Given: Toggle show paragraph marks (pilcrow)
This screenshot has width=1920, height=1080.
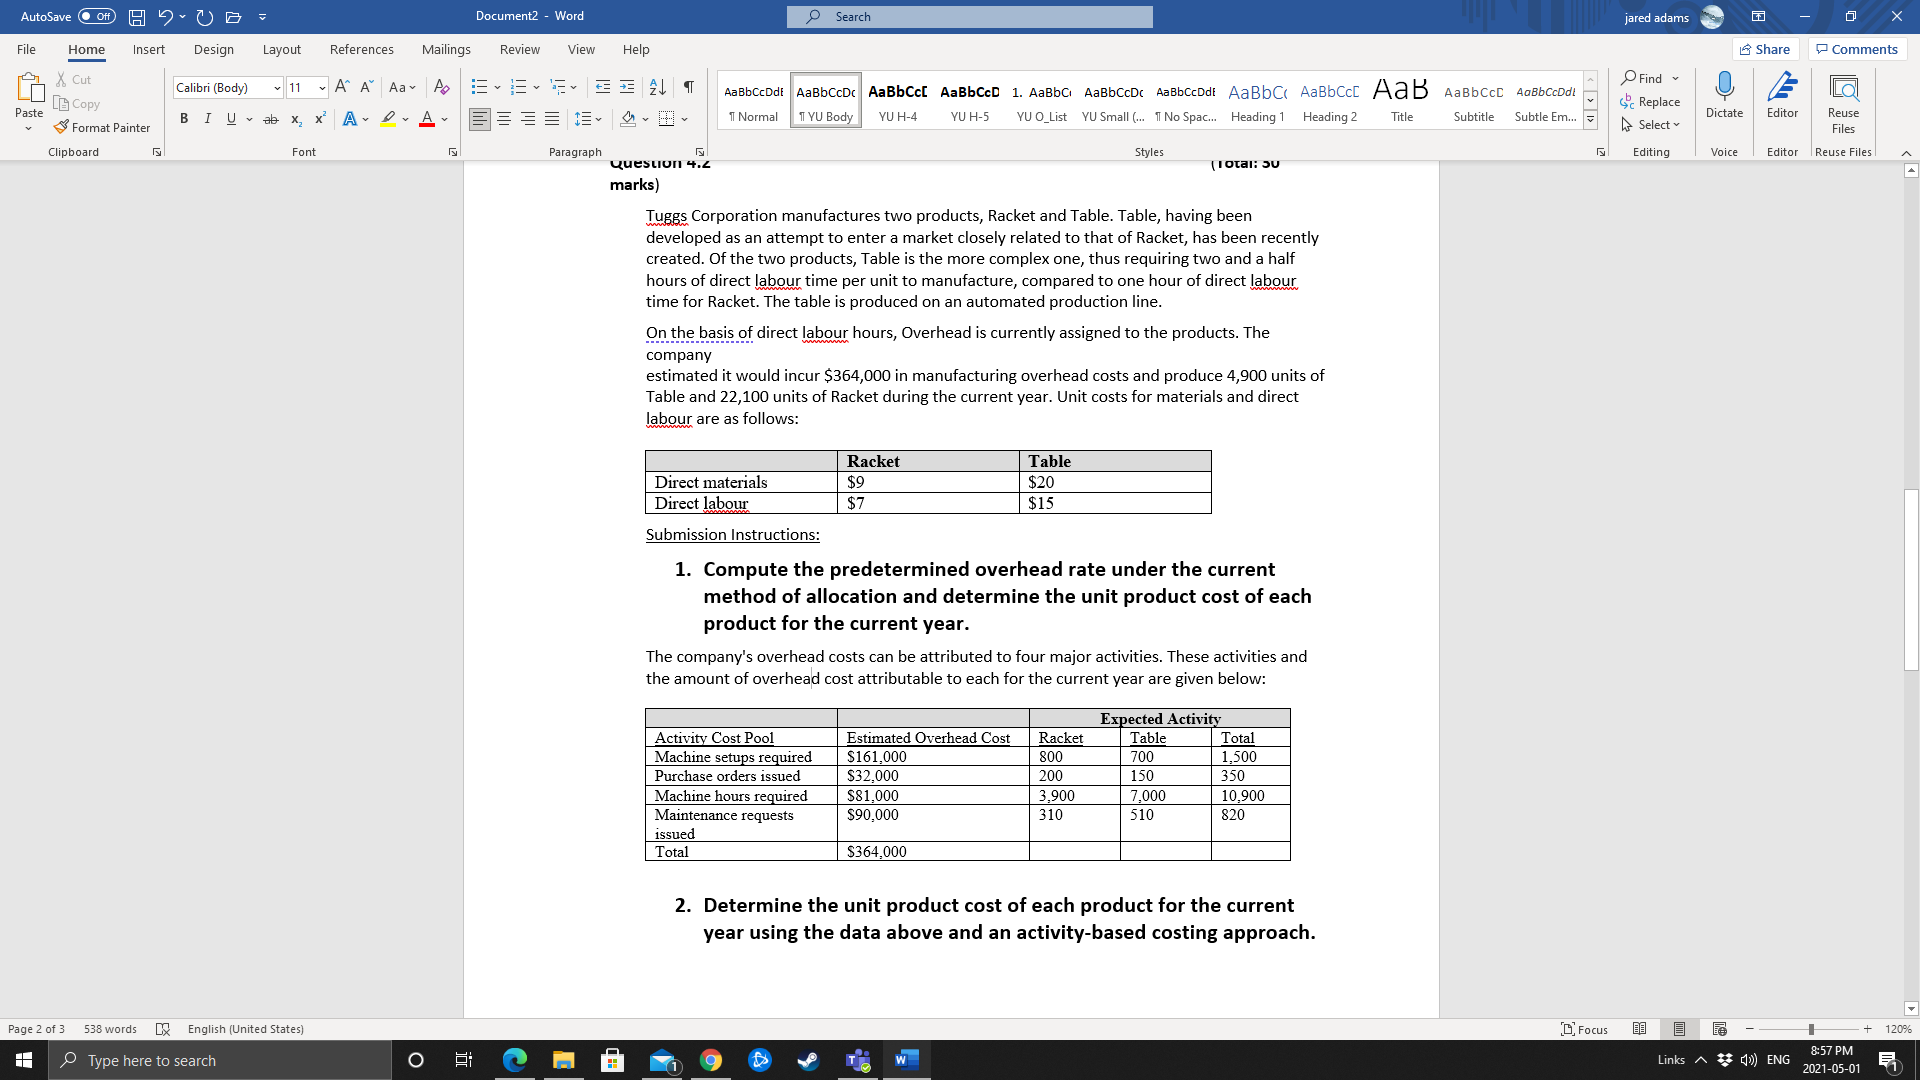Looking at the screenshot, I should click(x=689, y=87).
